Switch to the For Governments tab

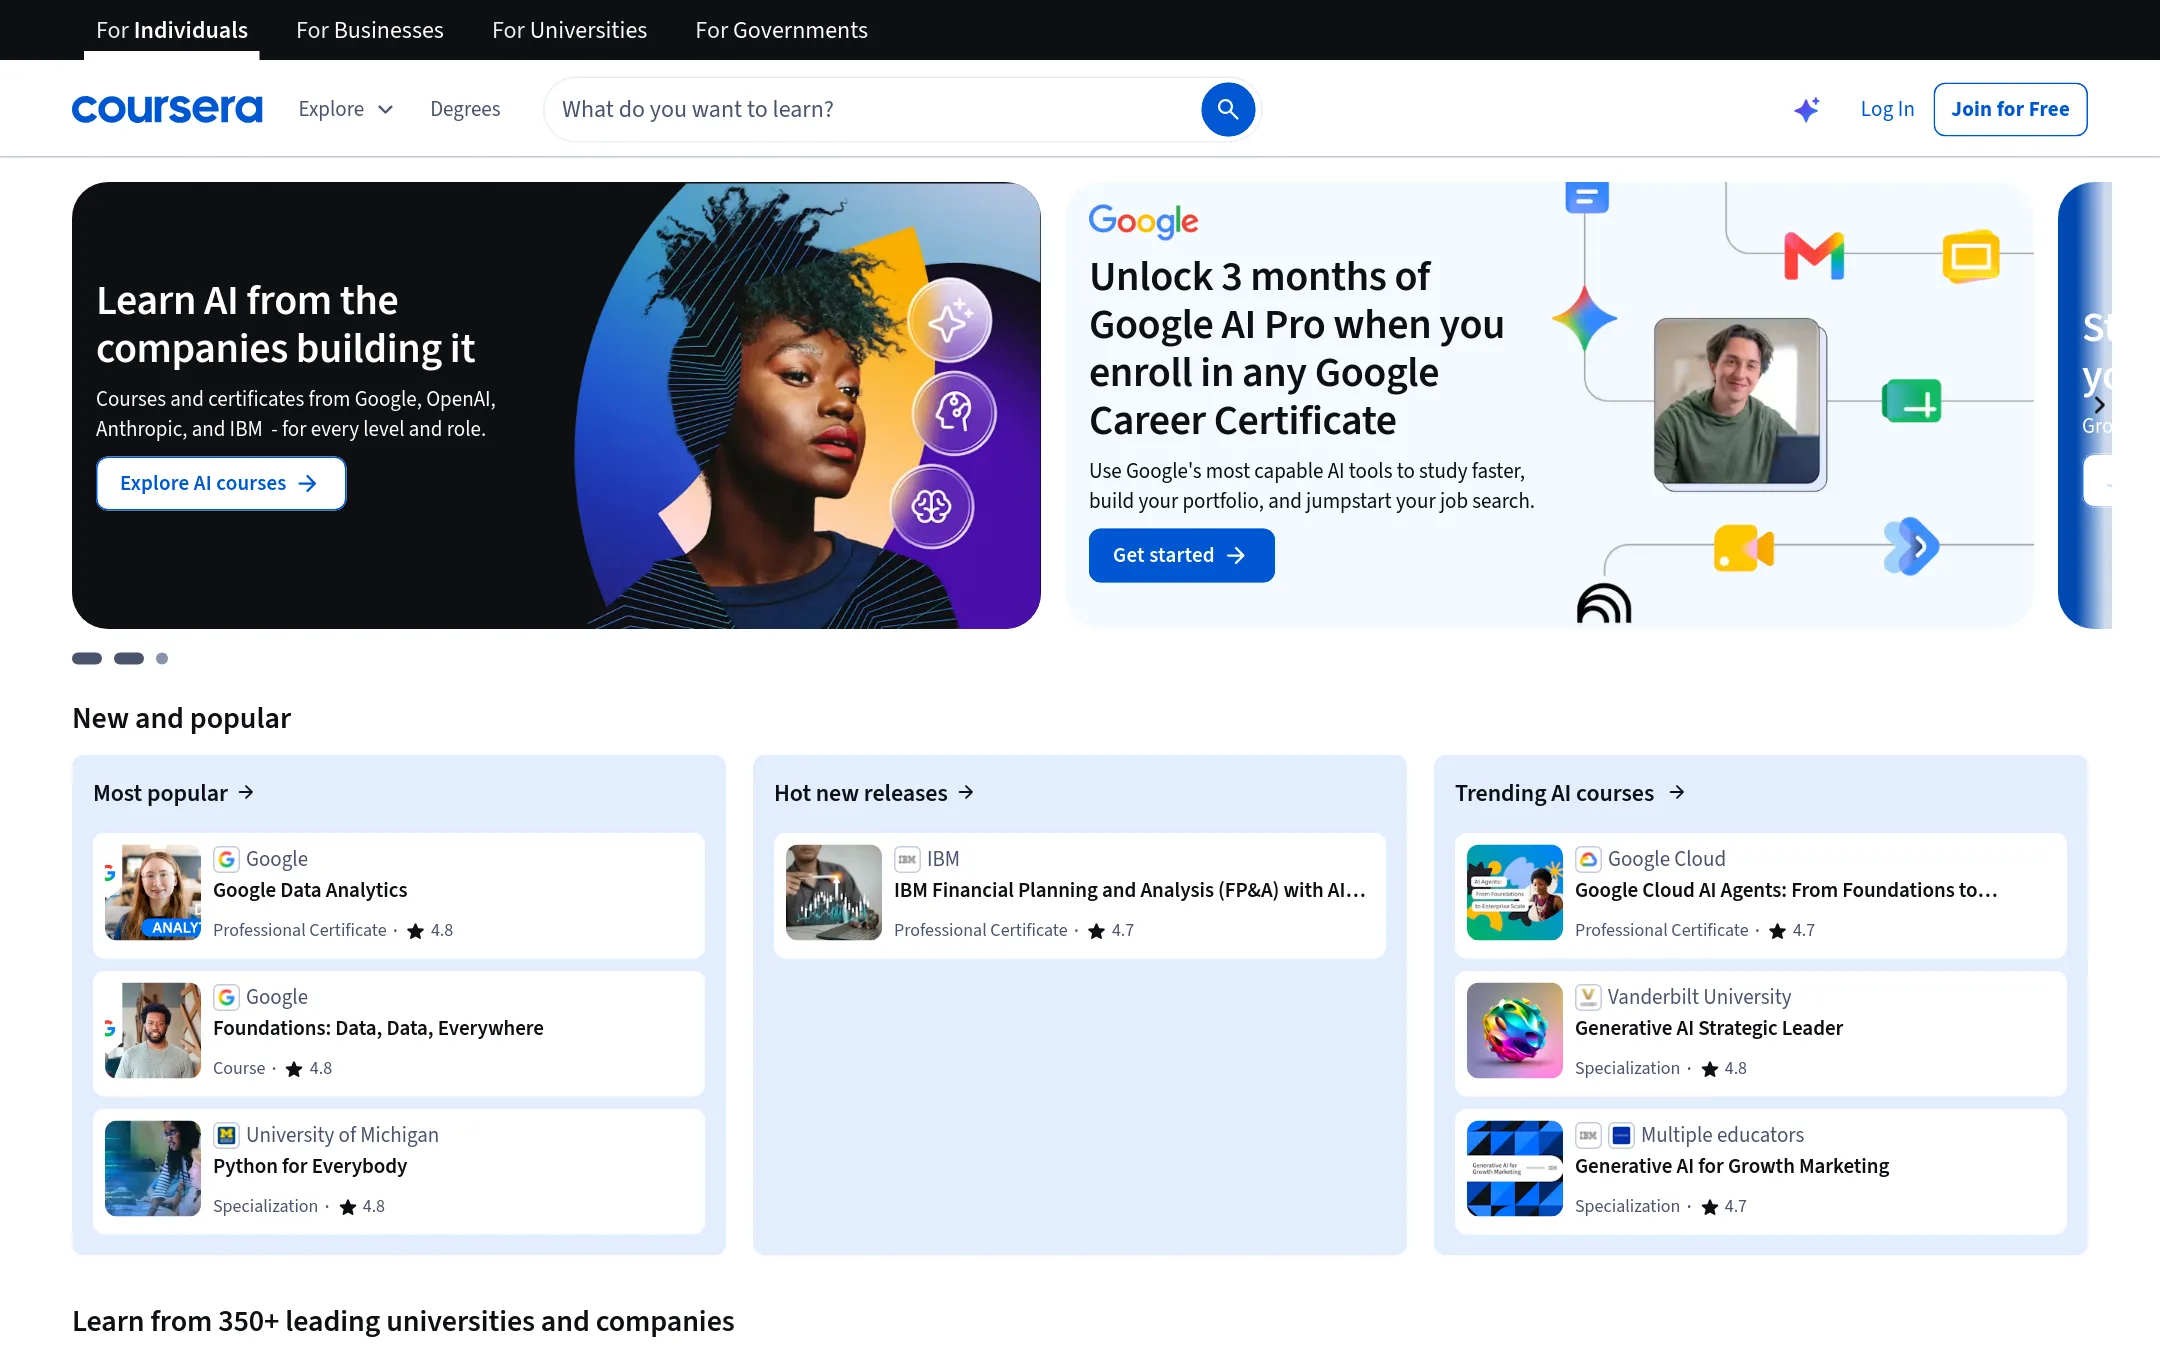point(782,30)
